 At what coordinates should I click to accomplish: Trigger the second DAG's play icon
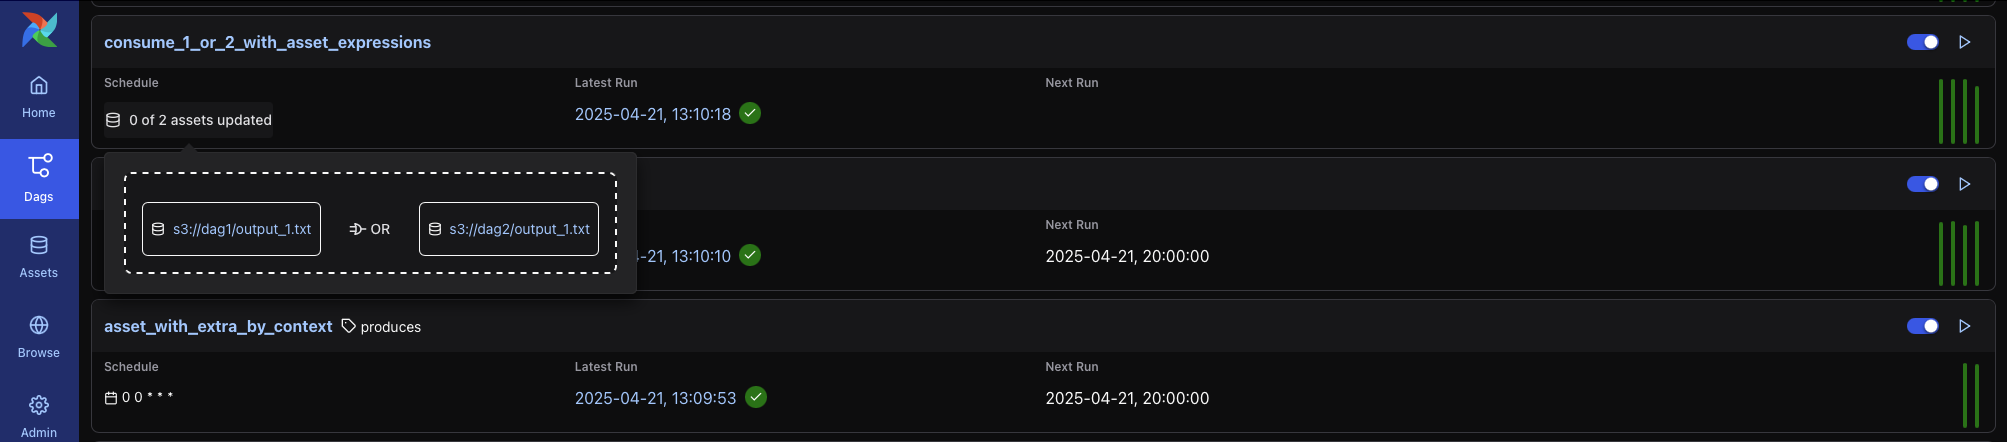[x=1965, y=184]
